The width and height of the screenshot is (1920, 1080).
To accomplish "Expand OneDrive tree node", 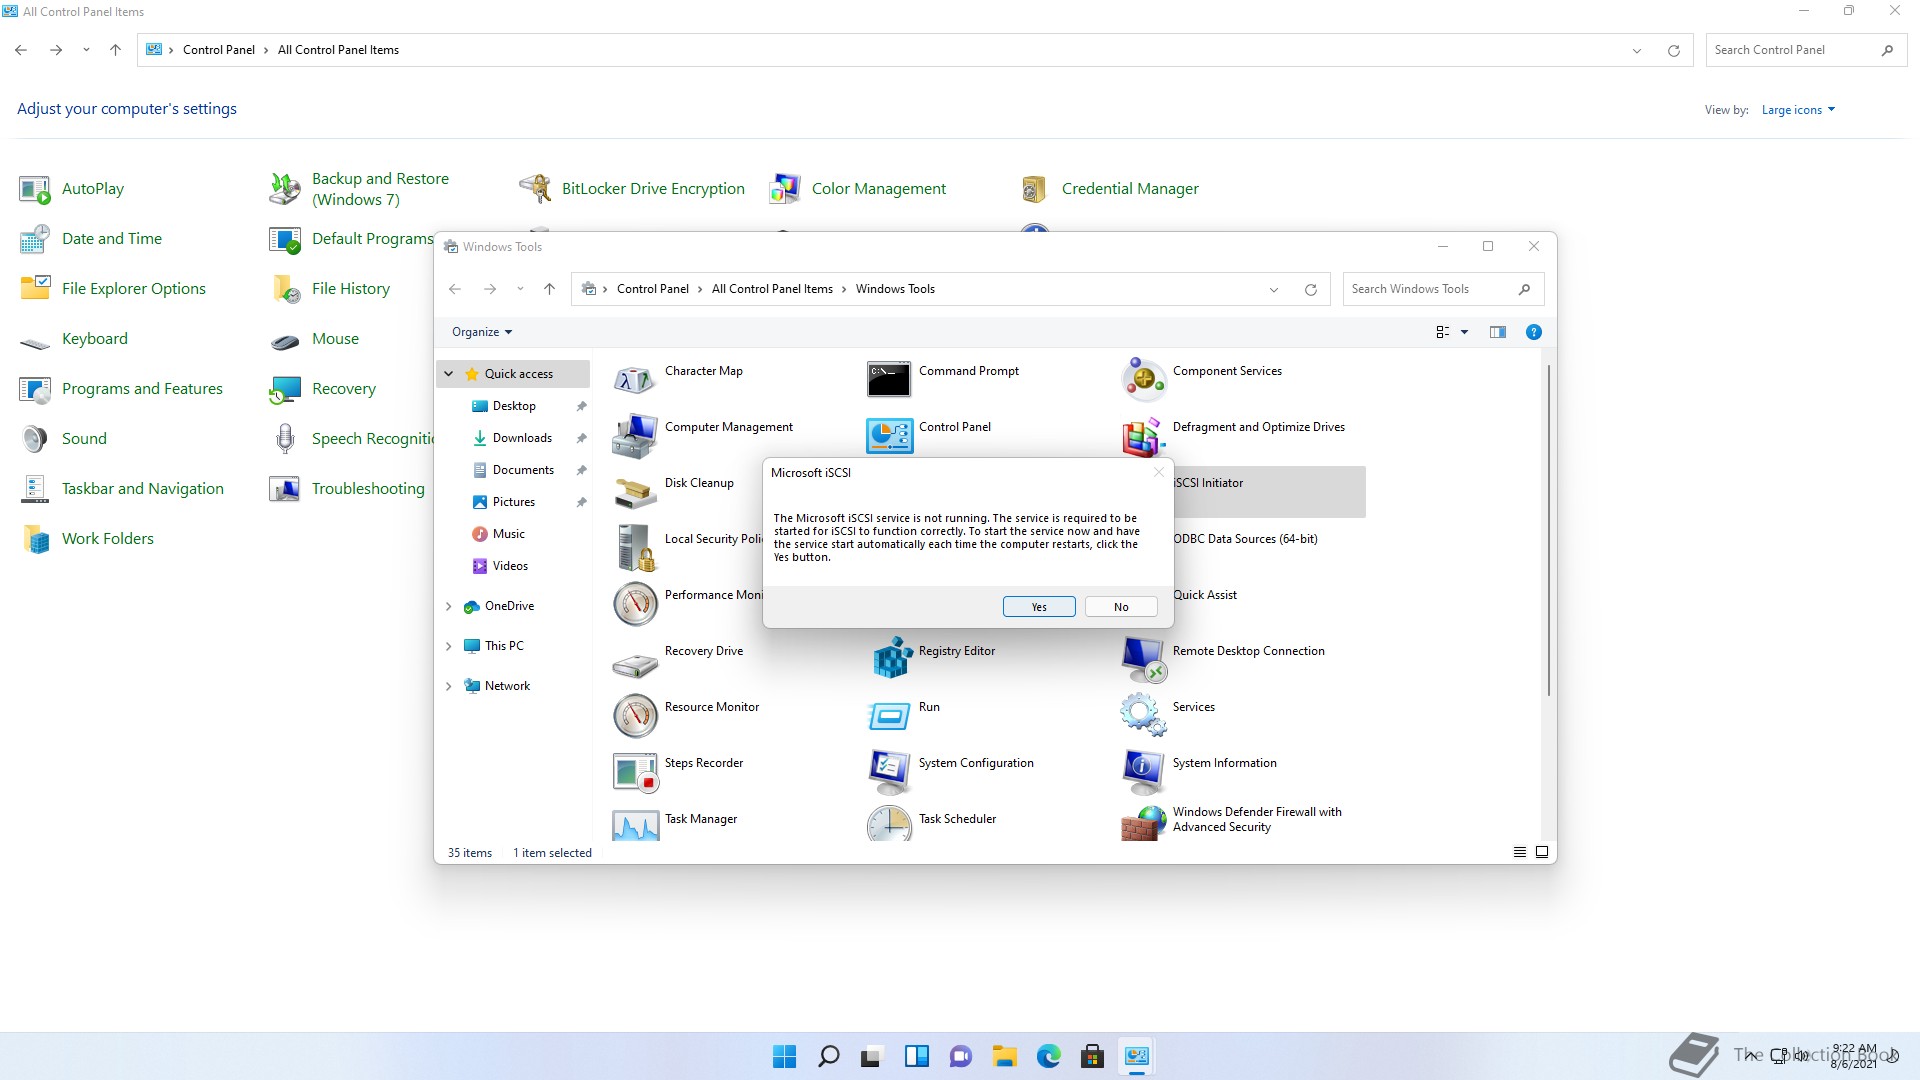I will [449, 606].
